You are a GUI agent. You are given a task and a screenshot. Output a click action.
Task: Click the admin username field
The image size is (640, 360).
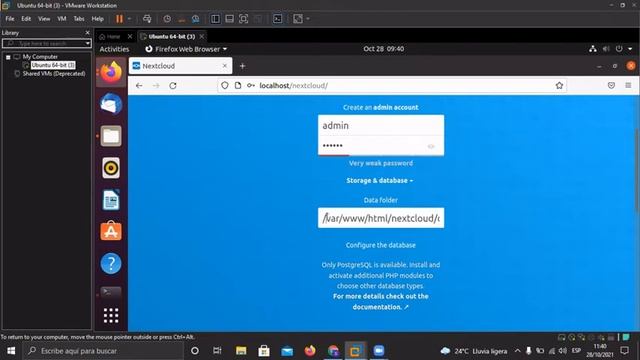(381, 125)
